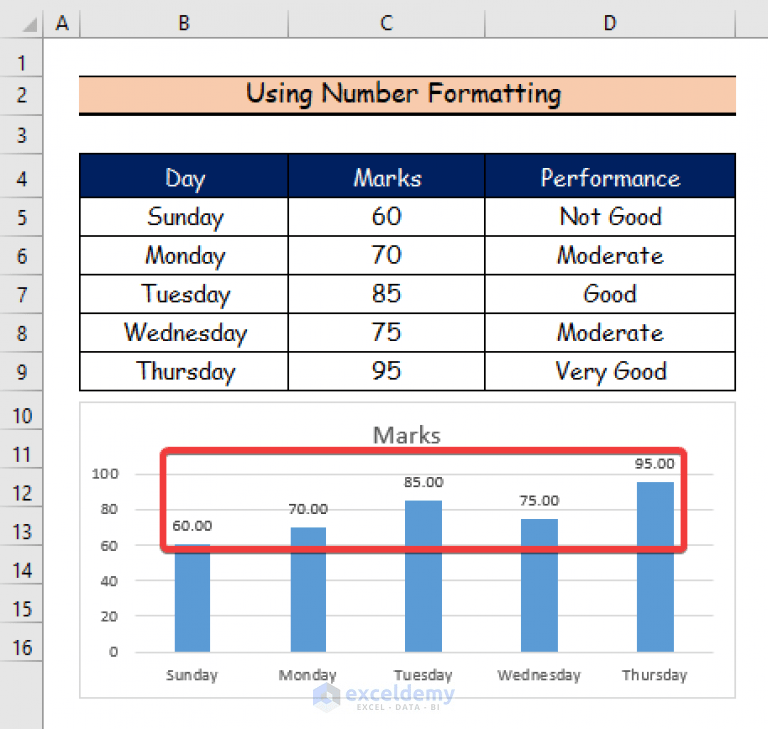The height and width of the screenshot is (729, 768).
Task: Click the 60.00 data label
Action: [x=192, y=526]
